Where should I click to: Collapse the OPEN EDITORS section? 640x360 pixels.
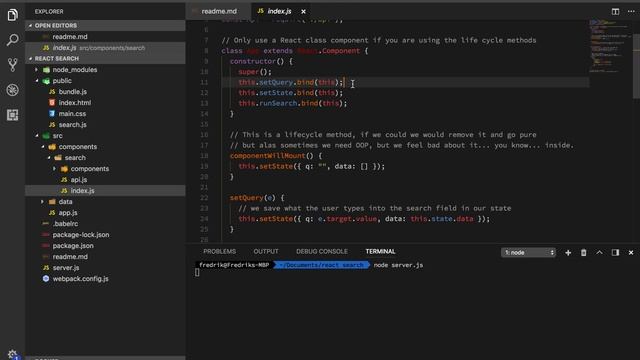click(x=105, y=25)
